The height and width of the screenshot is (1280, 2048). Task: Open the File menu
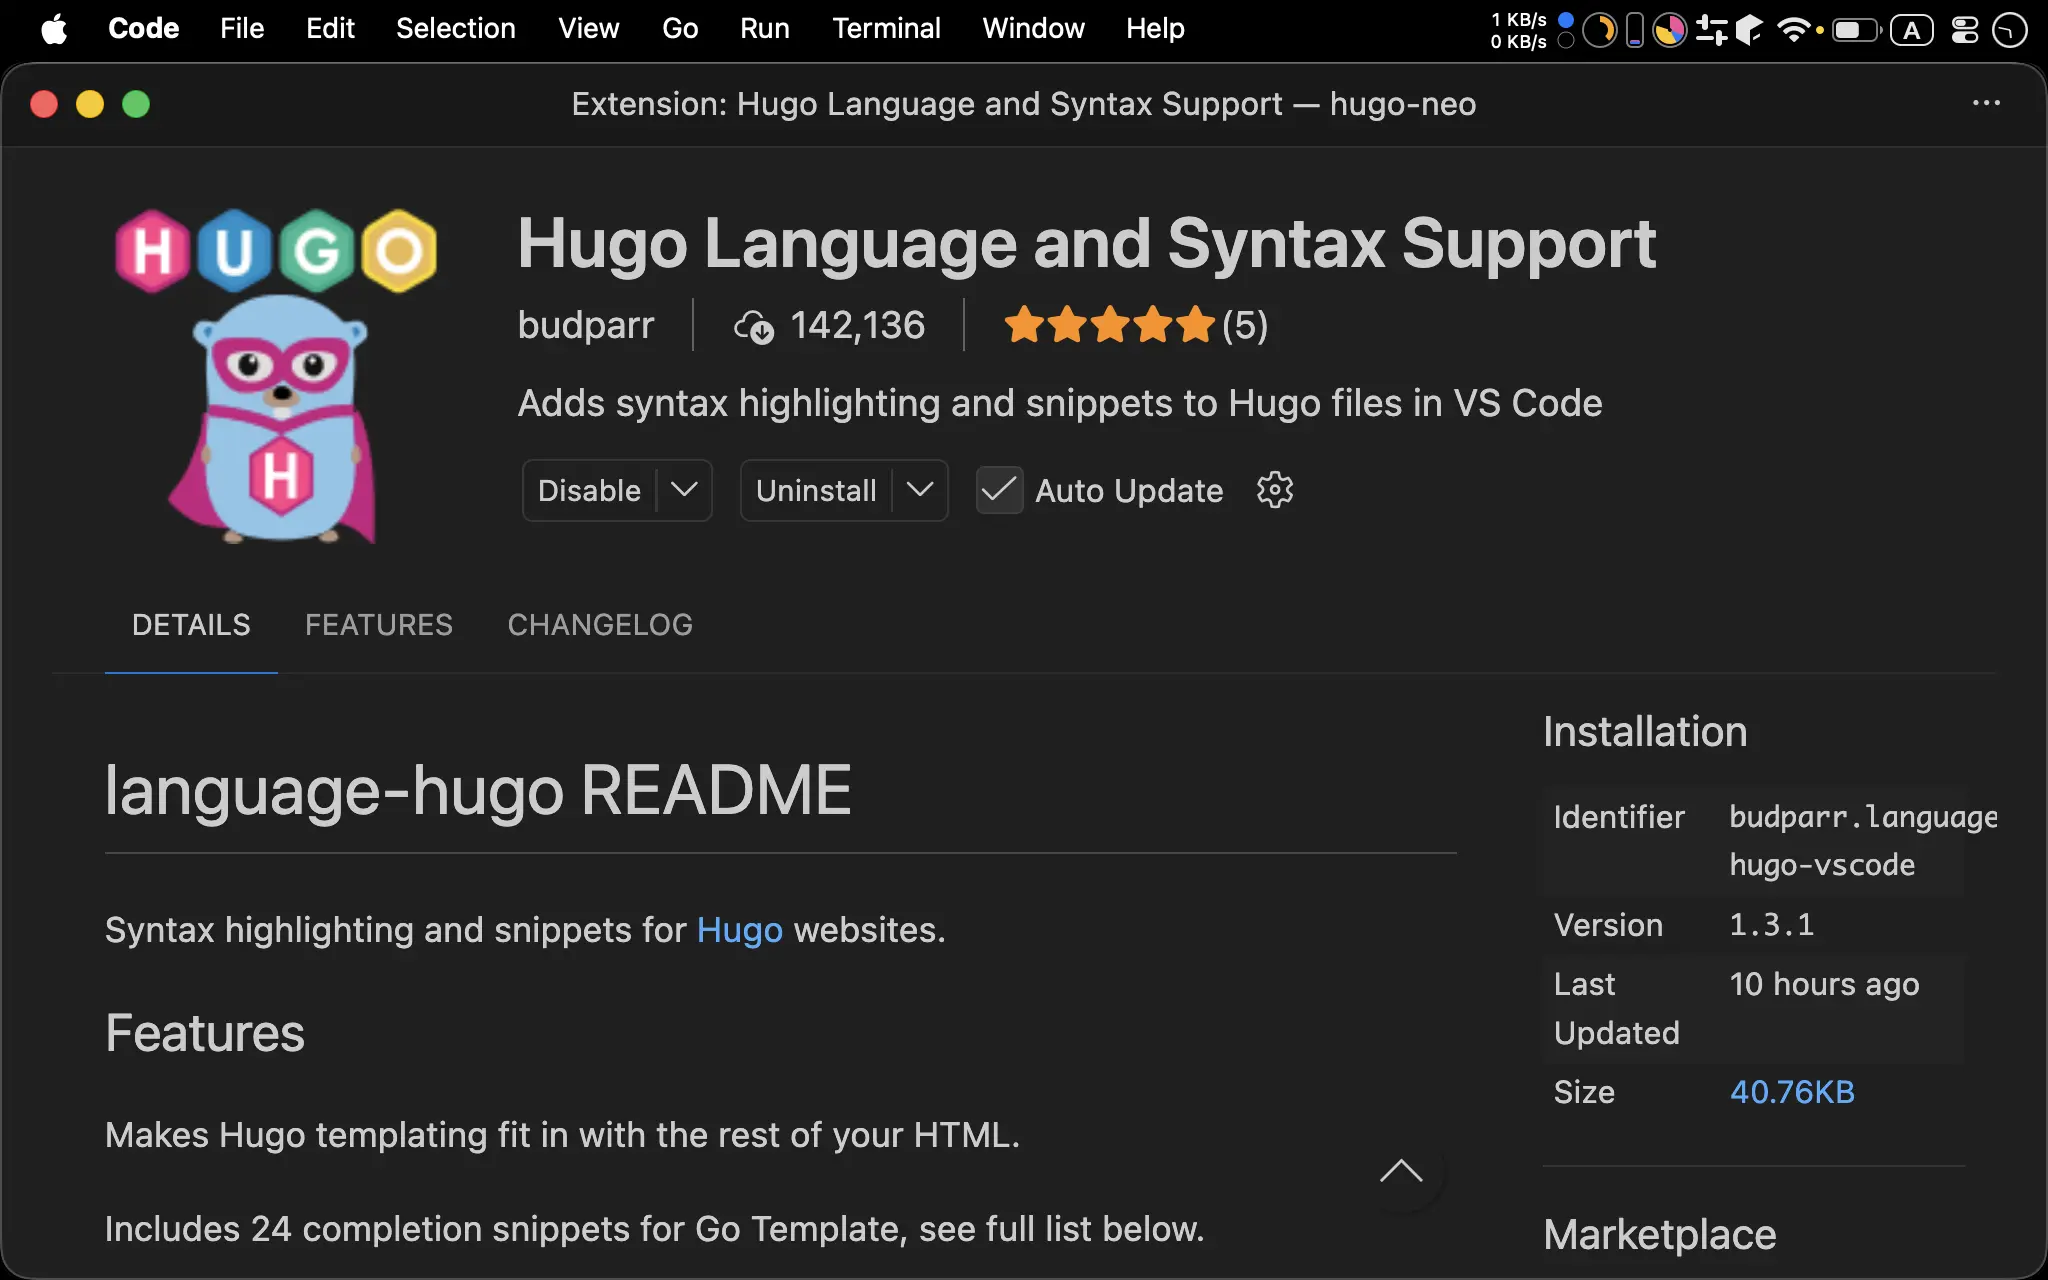tap(242, 29)
